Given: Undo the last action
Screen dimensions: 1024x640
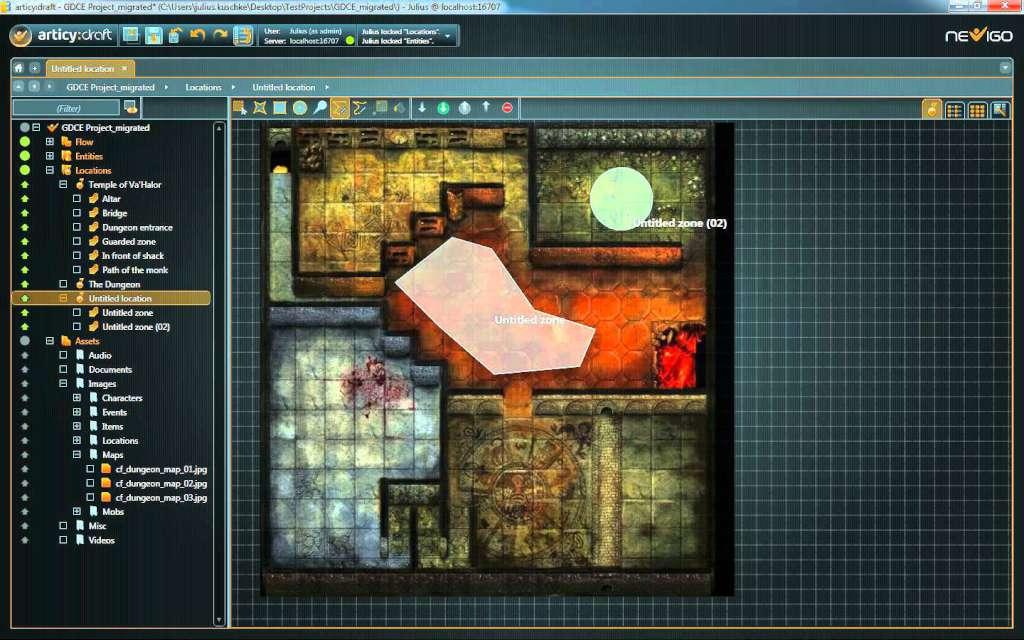Looking at the screenshot, I should tap(198, 35).
